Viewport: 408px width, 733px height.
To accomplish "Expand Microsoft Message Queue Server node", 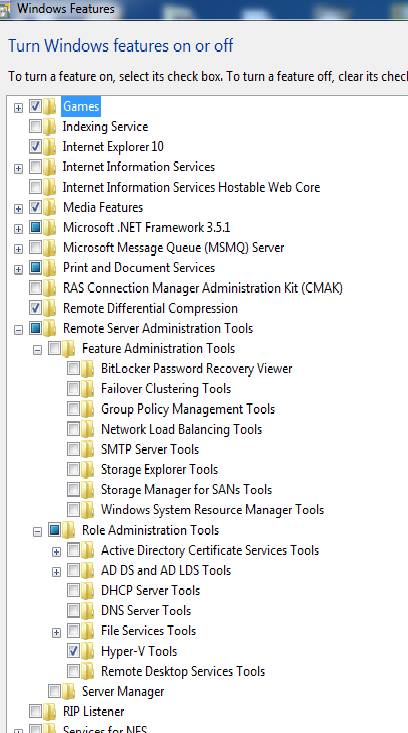I will click(x=18, y=249).
